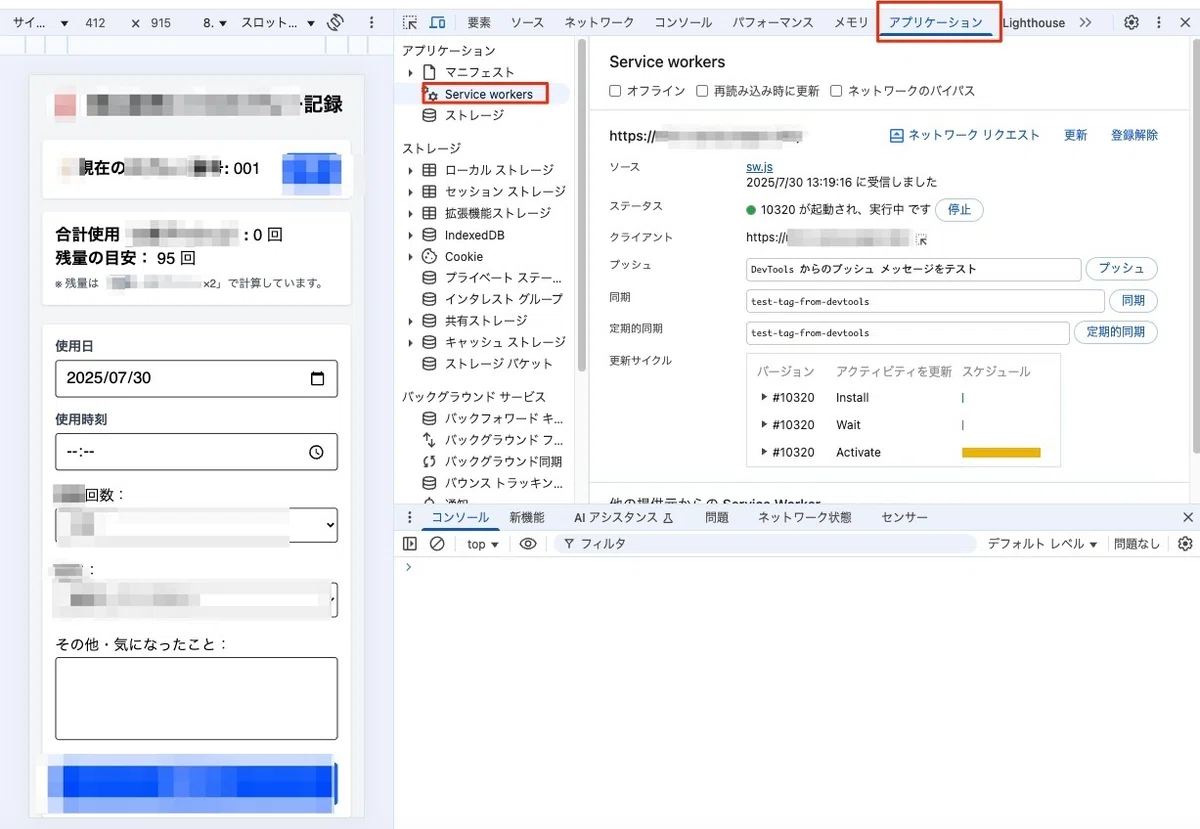Toggle the console sidebar icon

tap(410, 544)
